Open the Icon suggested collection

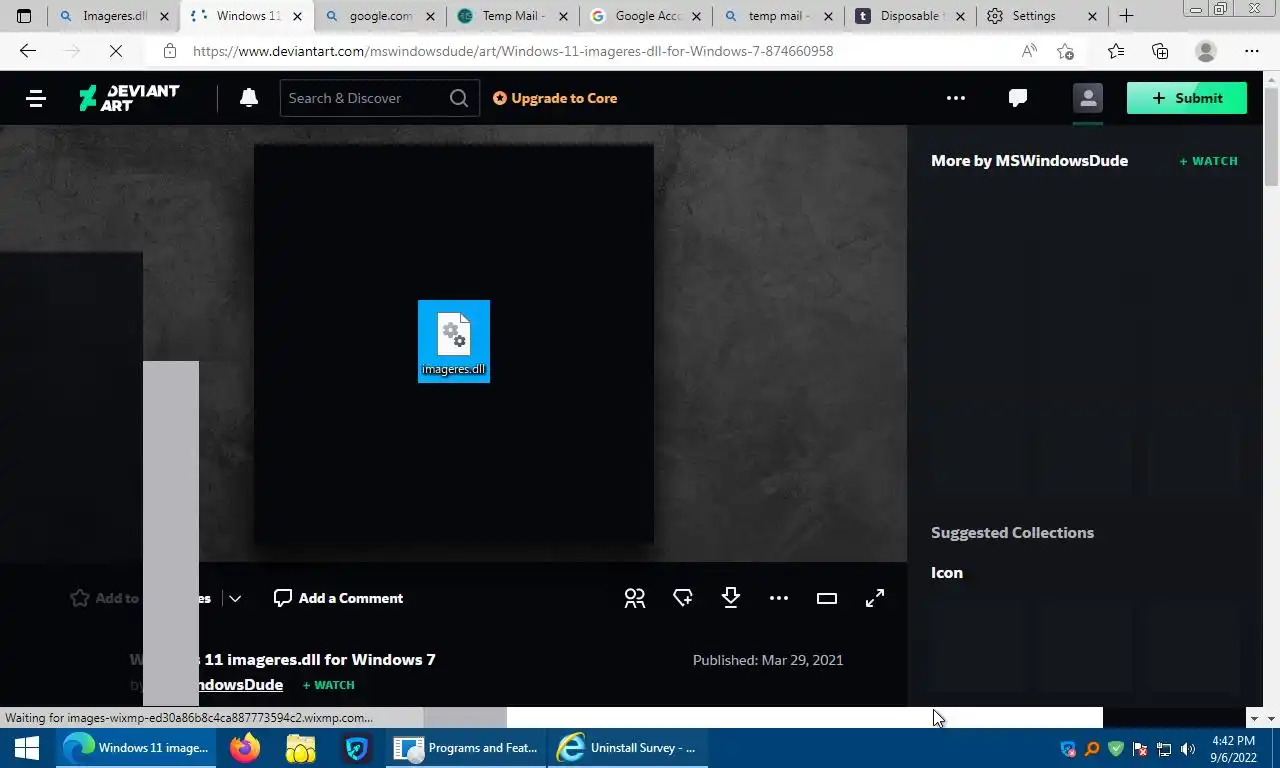click(947, 573)
